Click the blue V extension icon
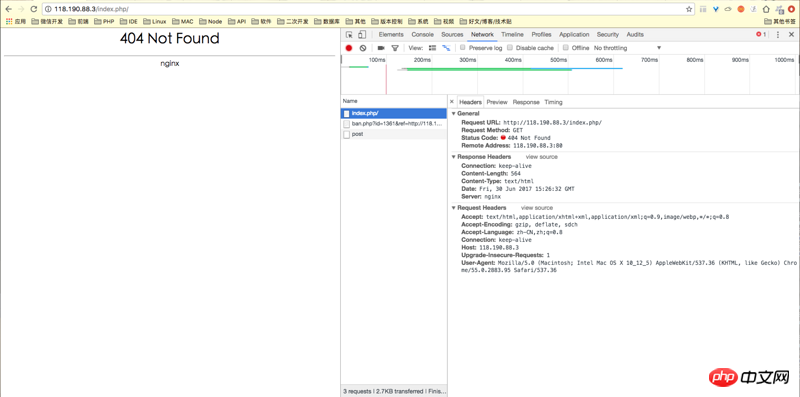This screenshot has width=800, height=397. (x=716, y=9)
